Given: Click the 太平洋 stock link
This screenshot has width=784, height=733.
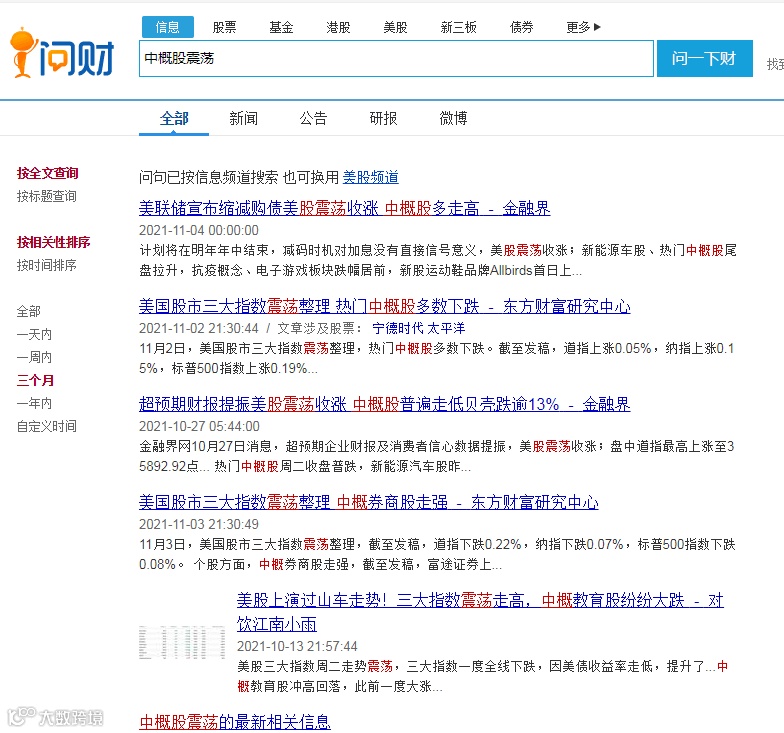Looking at the screenshot, I should pos(446,328).
